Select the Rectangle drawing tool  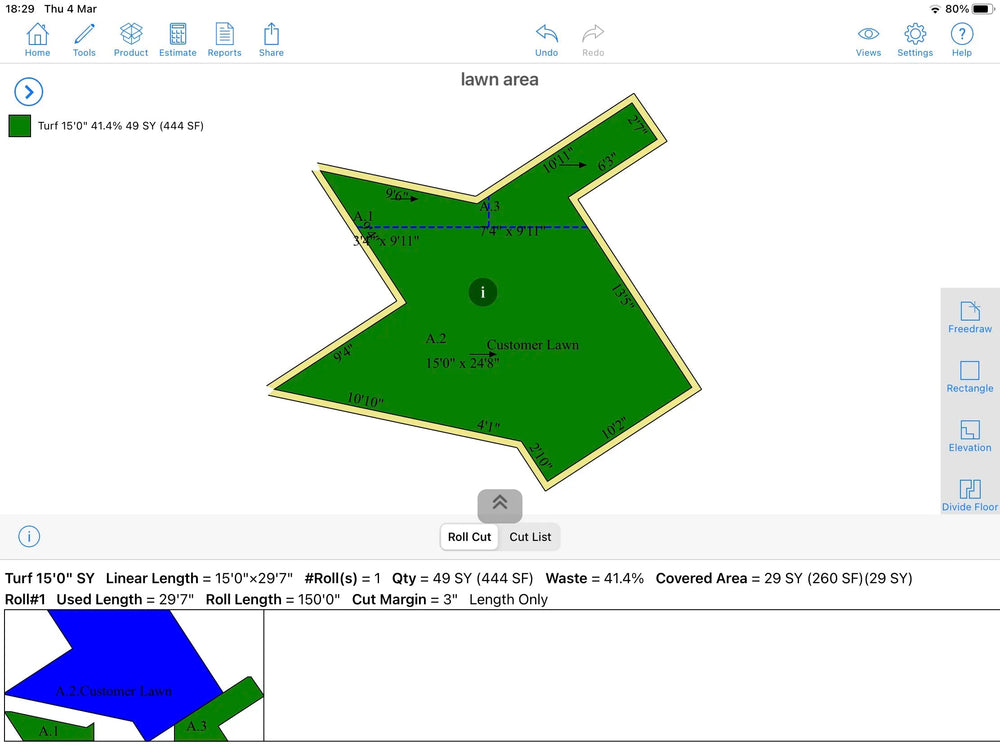969,376
